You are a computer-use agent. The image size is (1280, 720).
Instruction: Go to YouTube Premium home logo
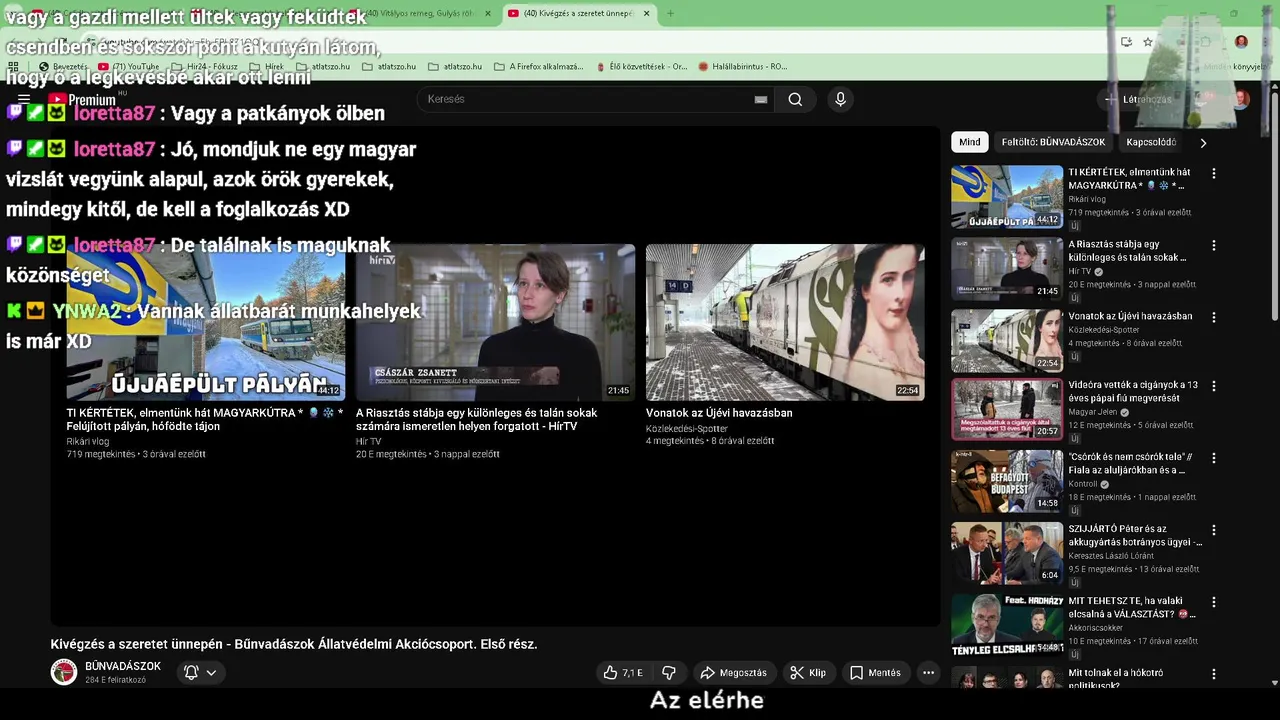82,99
